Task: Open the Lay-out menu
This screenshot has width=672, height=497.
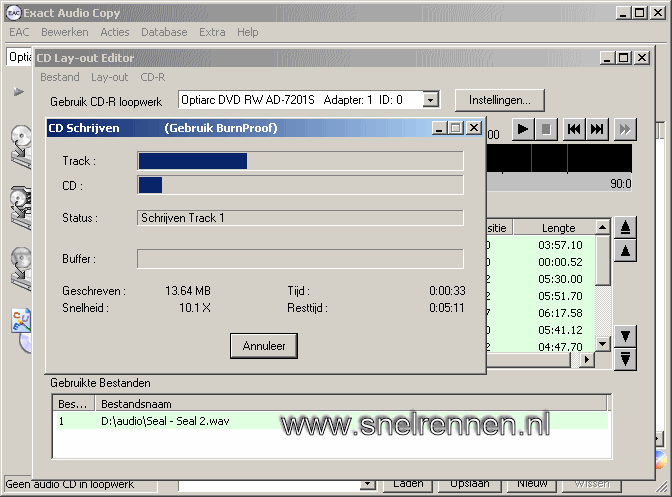Action: 110,77
